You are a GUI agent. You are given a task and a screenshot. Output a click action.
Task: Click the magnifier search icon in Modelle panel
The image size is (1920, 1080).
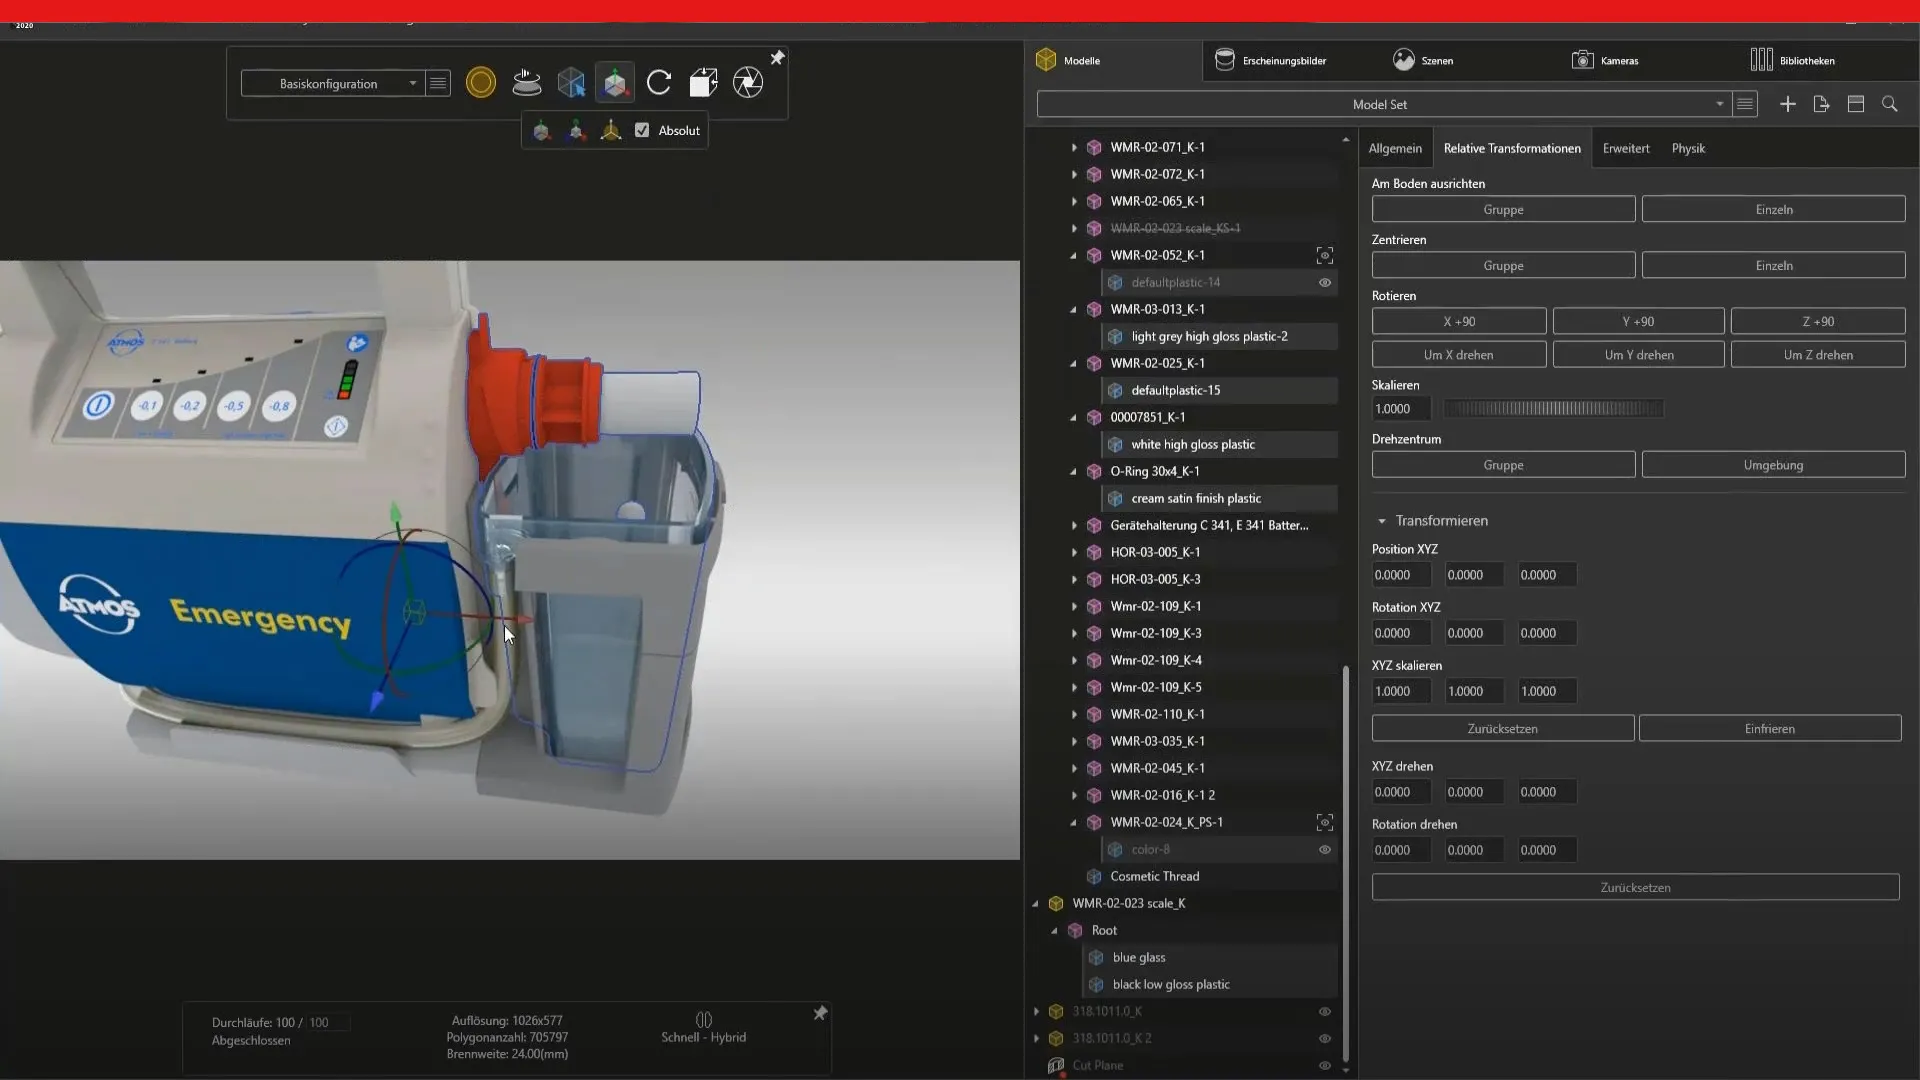coord(1890,104)
